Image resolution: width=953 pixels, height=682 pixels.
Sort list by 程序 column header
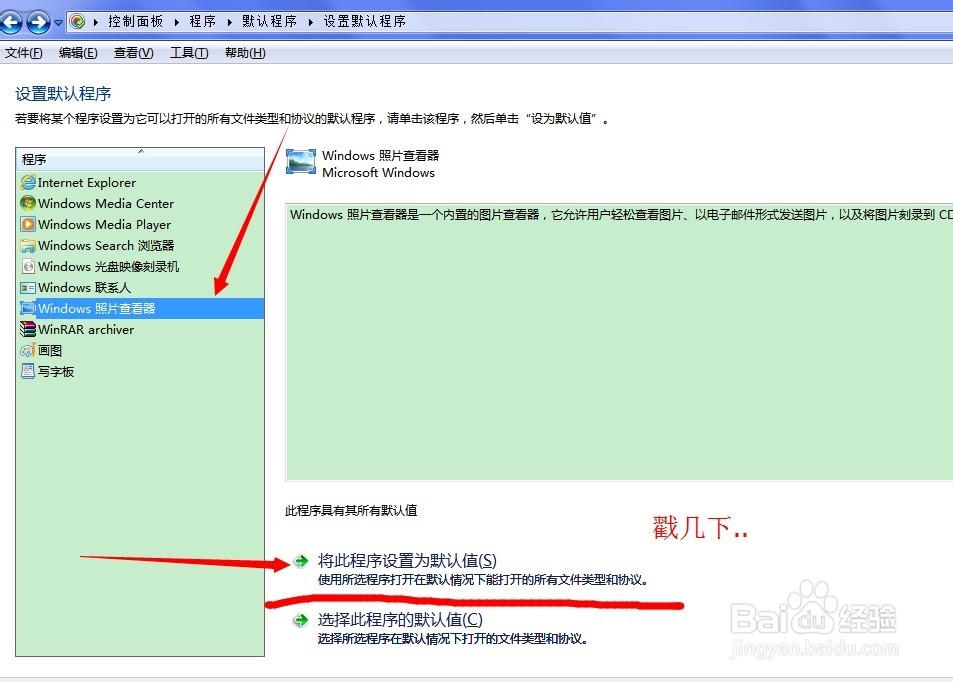140,159
